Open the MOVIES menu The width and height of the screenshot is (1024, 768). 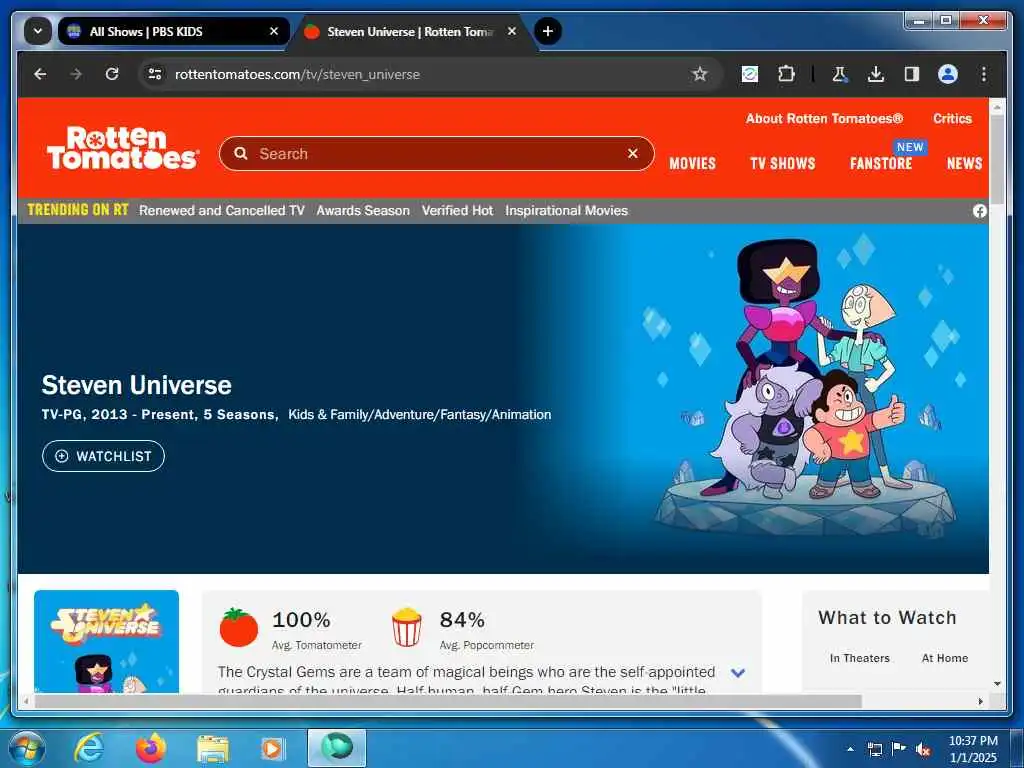(692, 163)
